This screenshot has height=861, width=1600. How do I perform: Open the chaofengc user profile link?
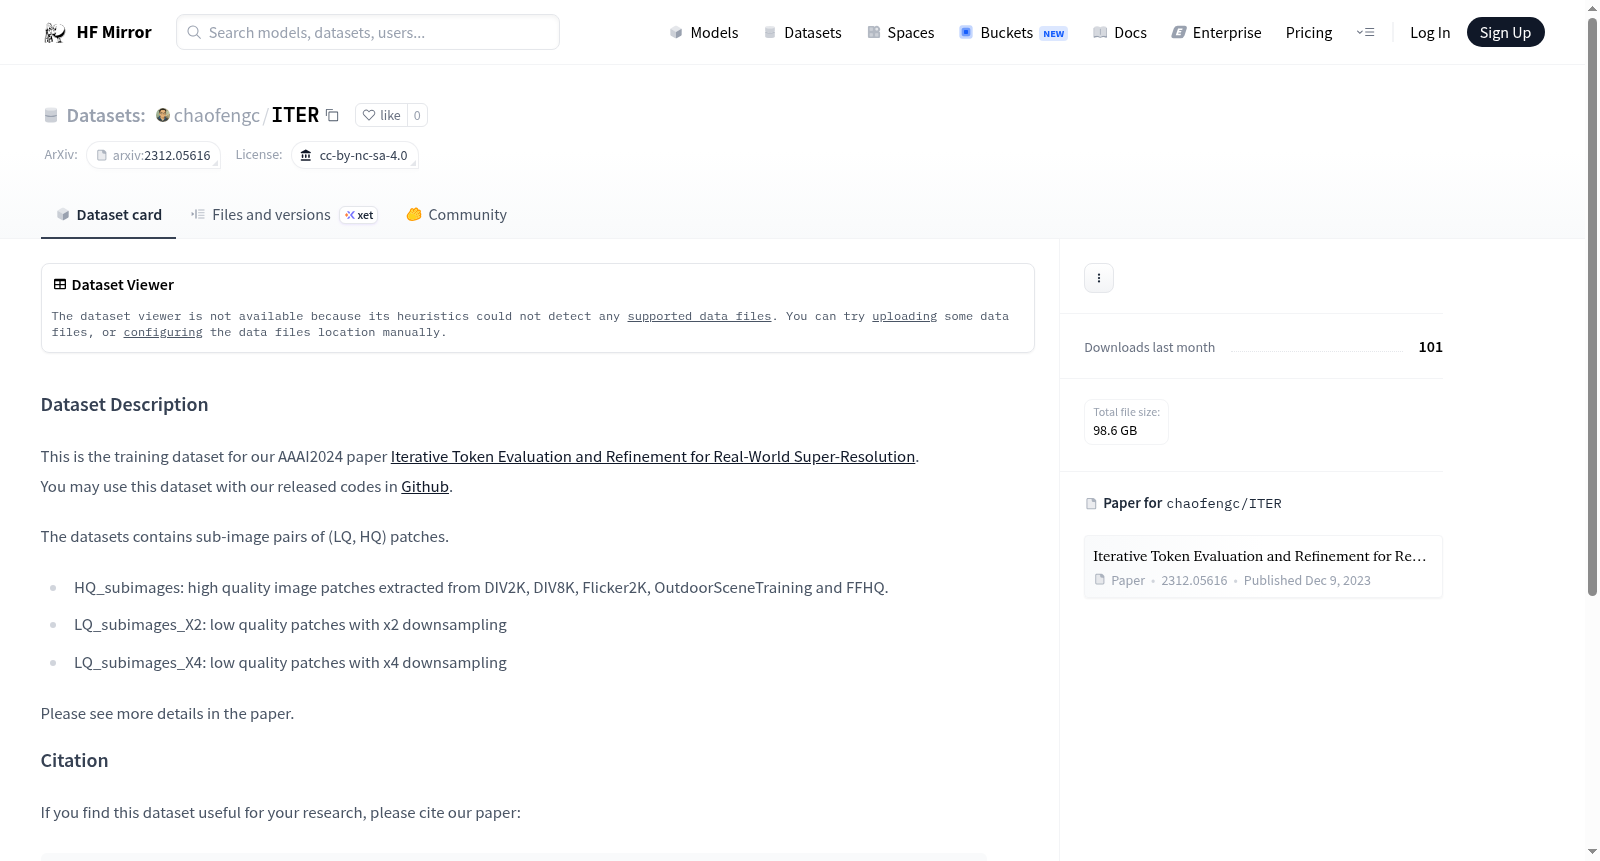[x=216, y=115]
